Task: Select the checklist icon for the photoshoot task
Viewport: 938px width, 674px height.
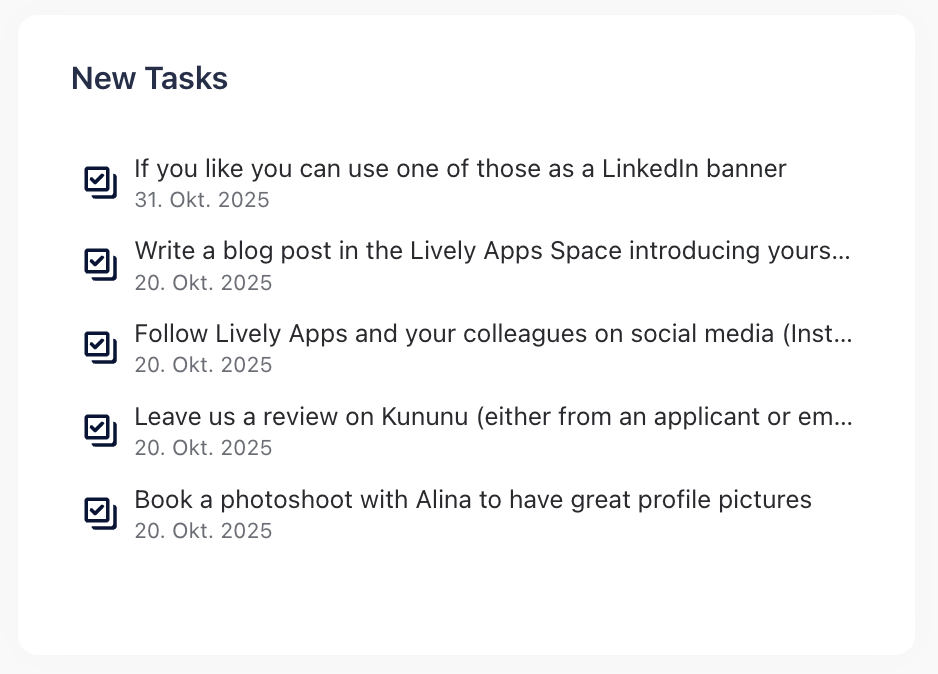Action: [x=100, y=512]
